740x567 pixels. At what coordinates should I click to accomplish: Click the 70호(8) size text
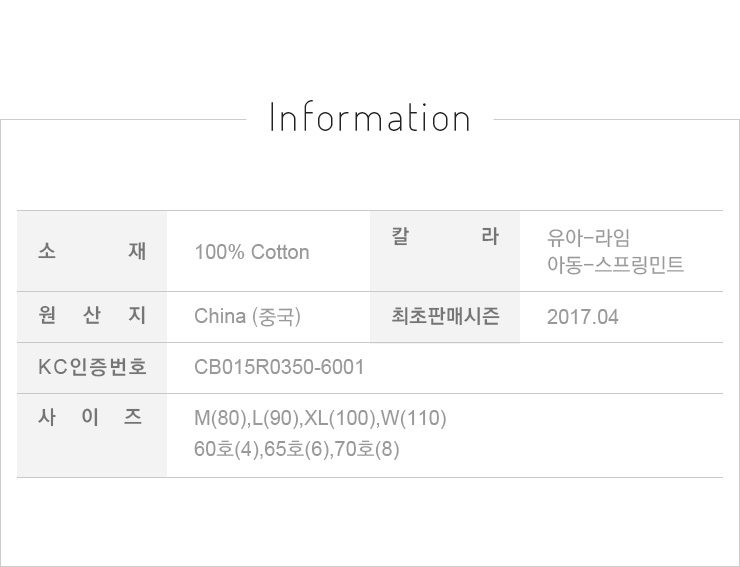(366, 449)
